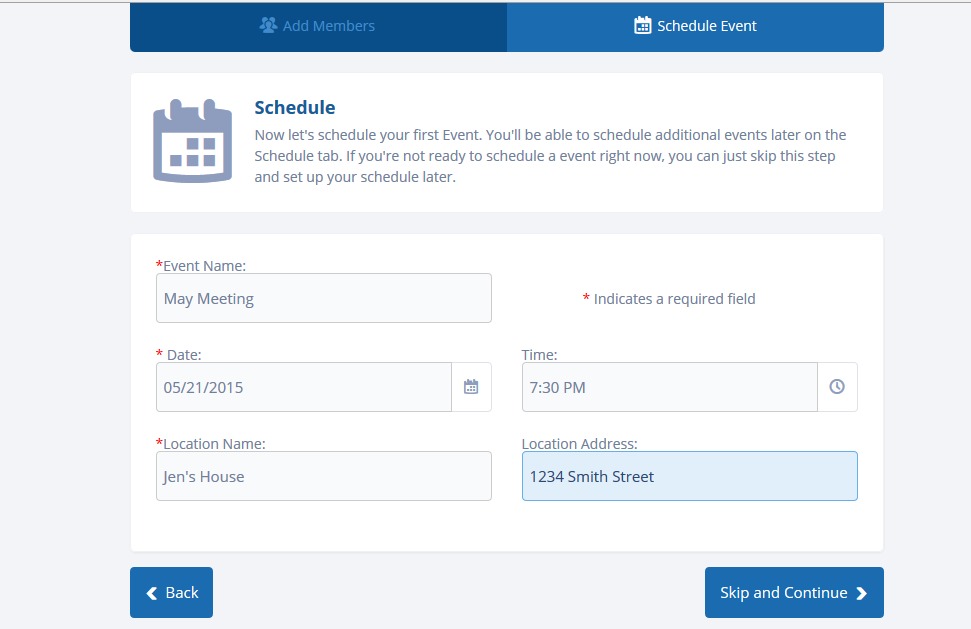Switch to the Add Members tab
This screenshot has width=971, height=629.
pyautogui.click(x=318, y=26)
